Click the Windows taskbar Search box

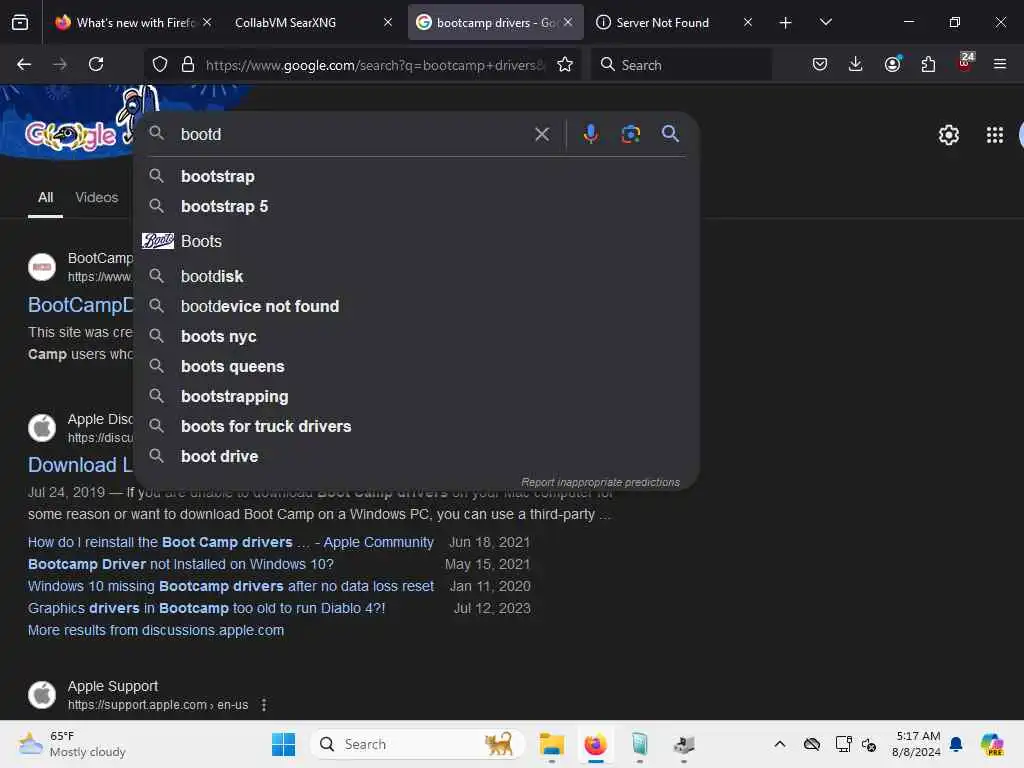[x=417, y=744]
